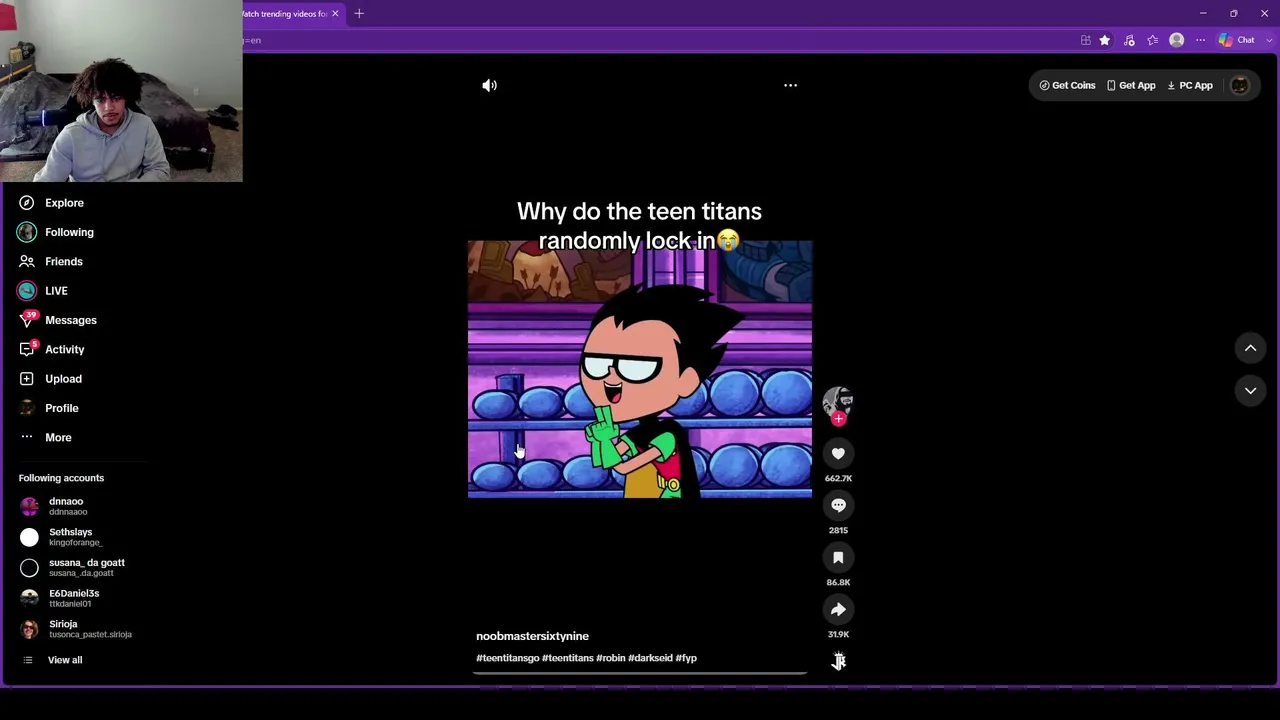
Task: Go to previous video with up chevron
Action: [x=1250, y=348]
